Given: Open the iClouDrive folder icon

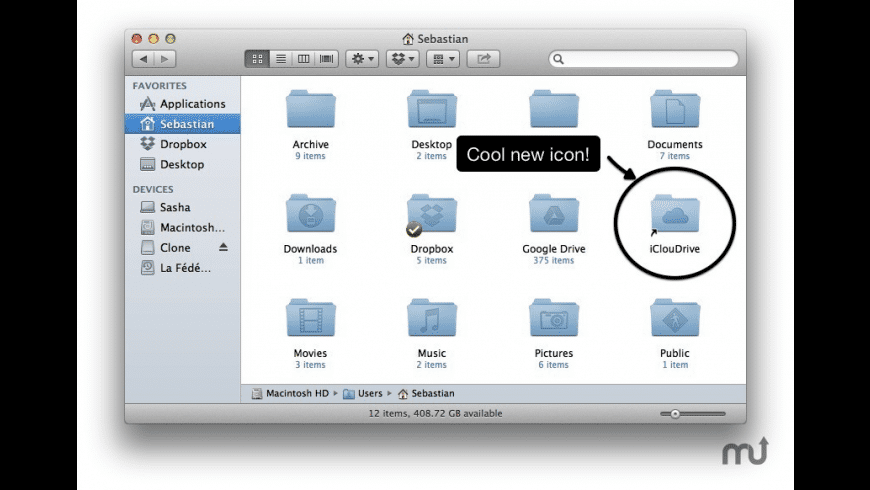Looking at the screenshot, I should [675, 215].
